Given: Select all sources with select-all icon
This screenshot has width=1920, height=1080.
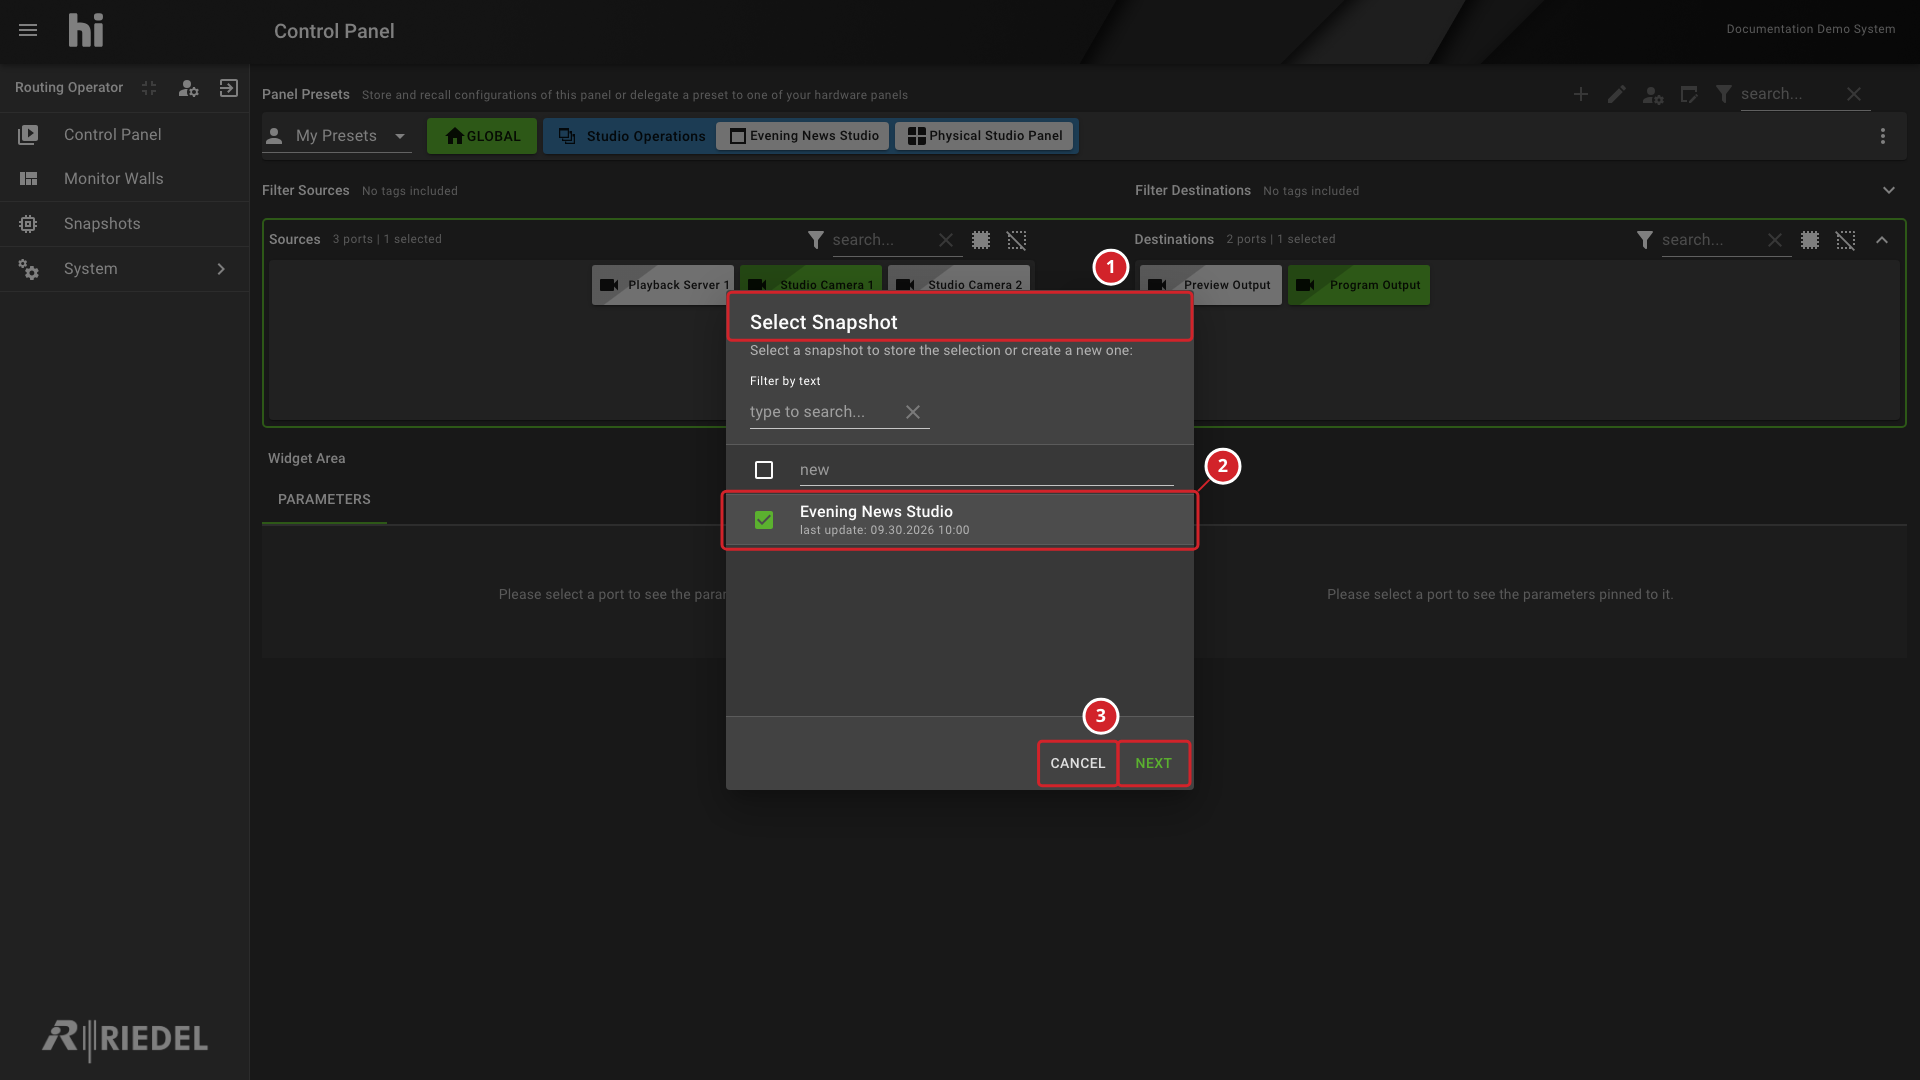Looking at the screenshot, I should 981,240.
